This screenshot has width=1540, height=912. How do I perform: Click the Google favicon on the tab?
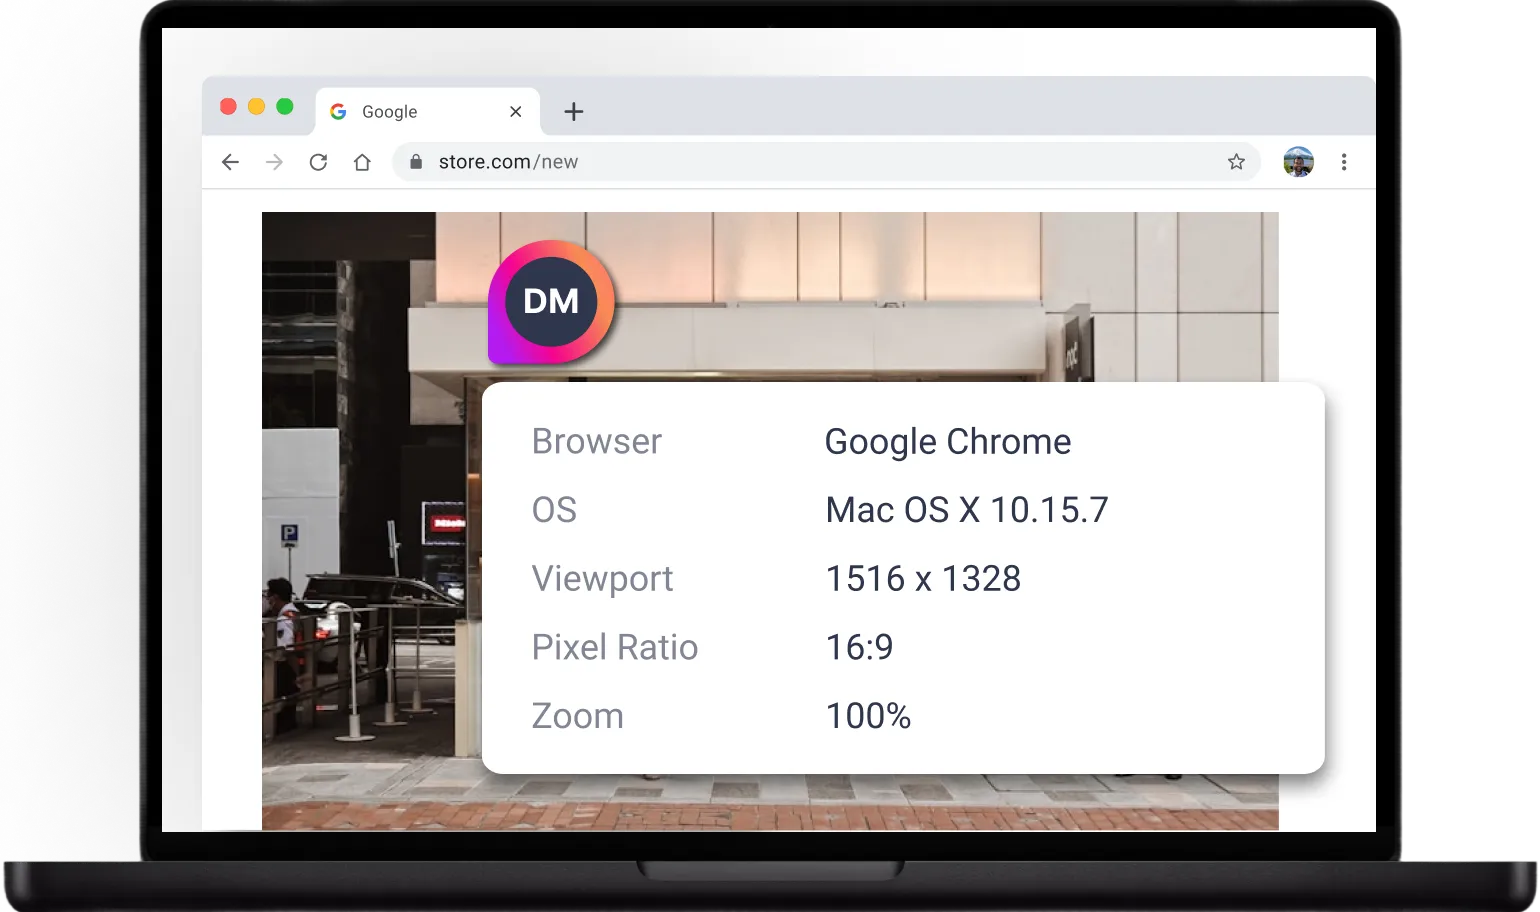point(338,111)
